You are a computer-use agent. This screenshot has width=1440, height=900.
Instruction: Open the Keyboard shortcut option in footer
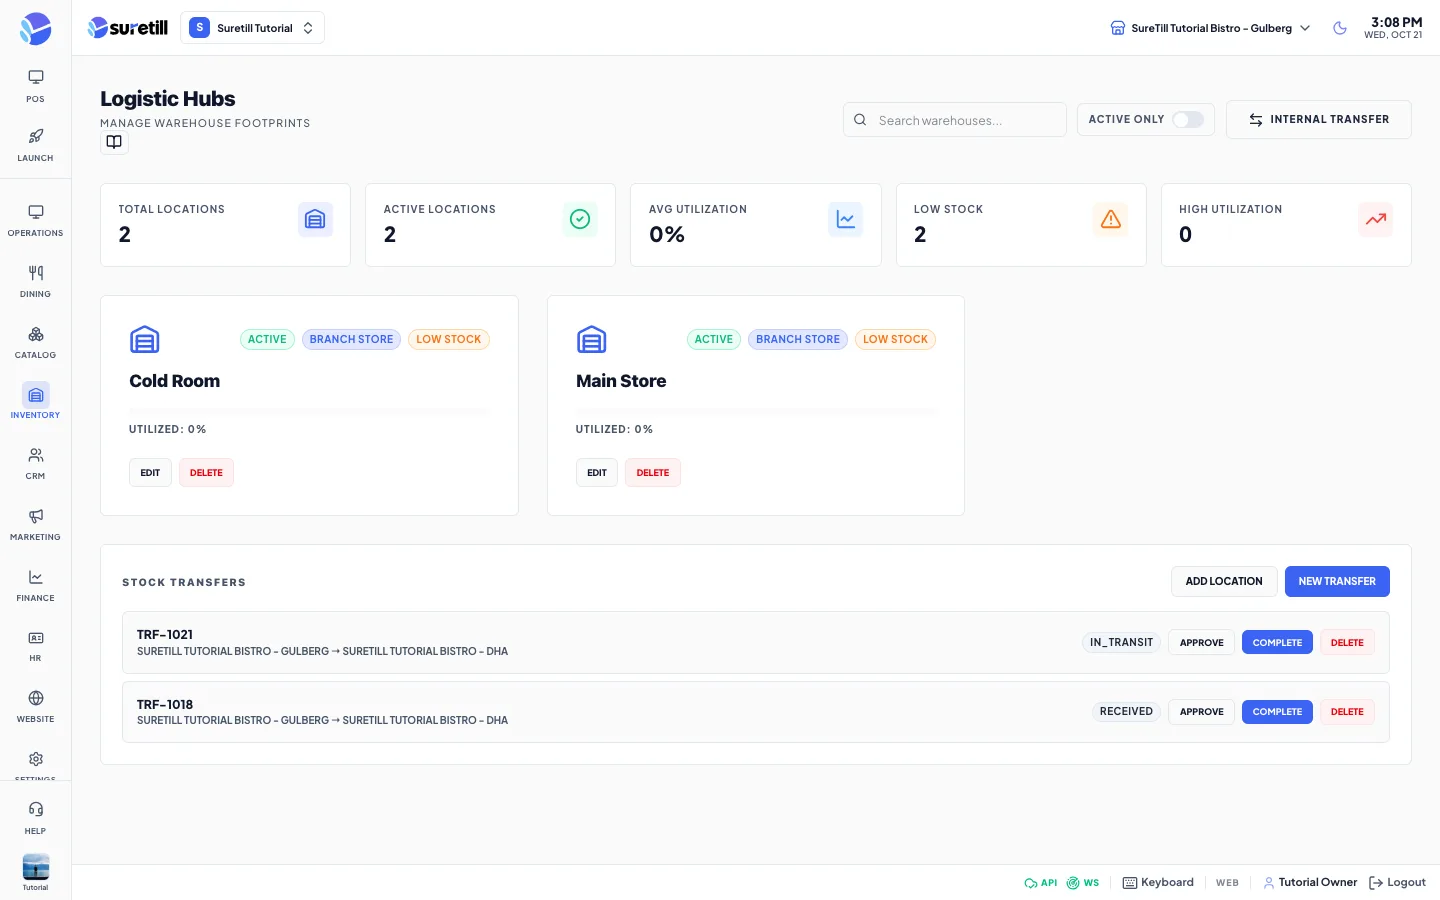1158,883
